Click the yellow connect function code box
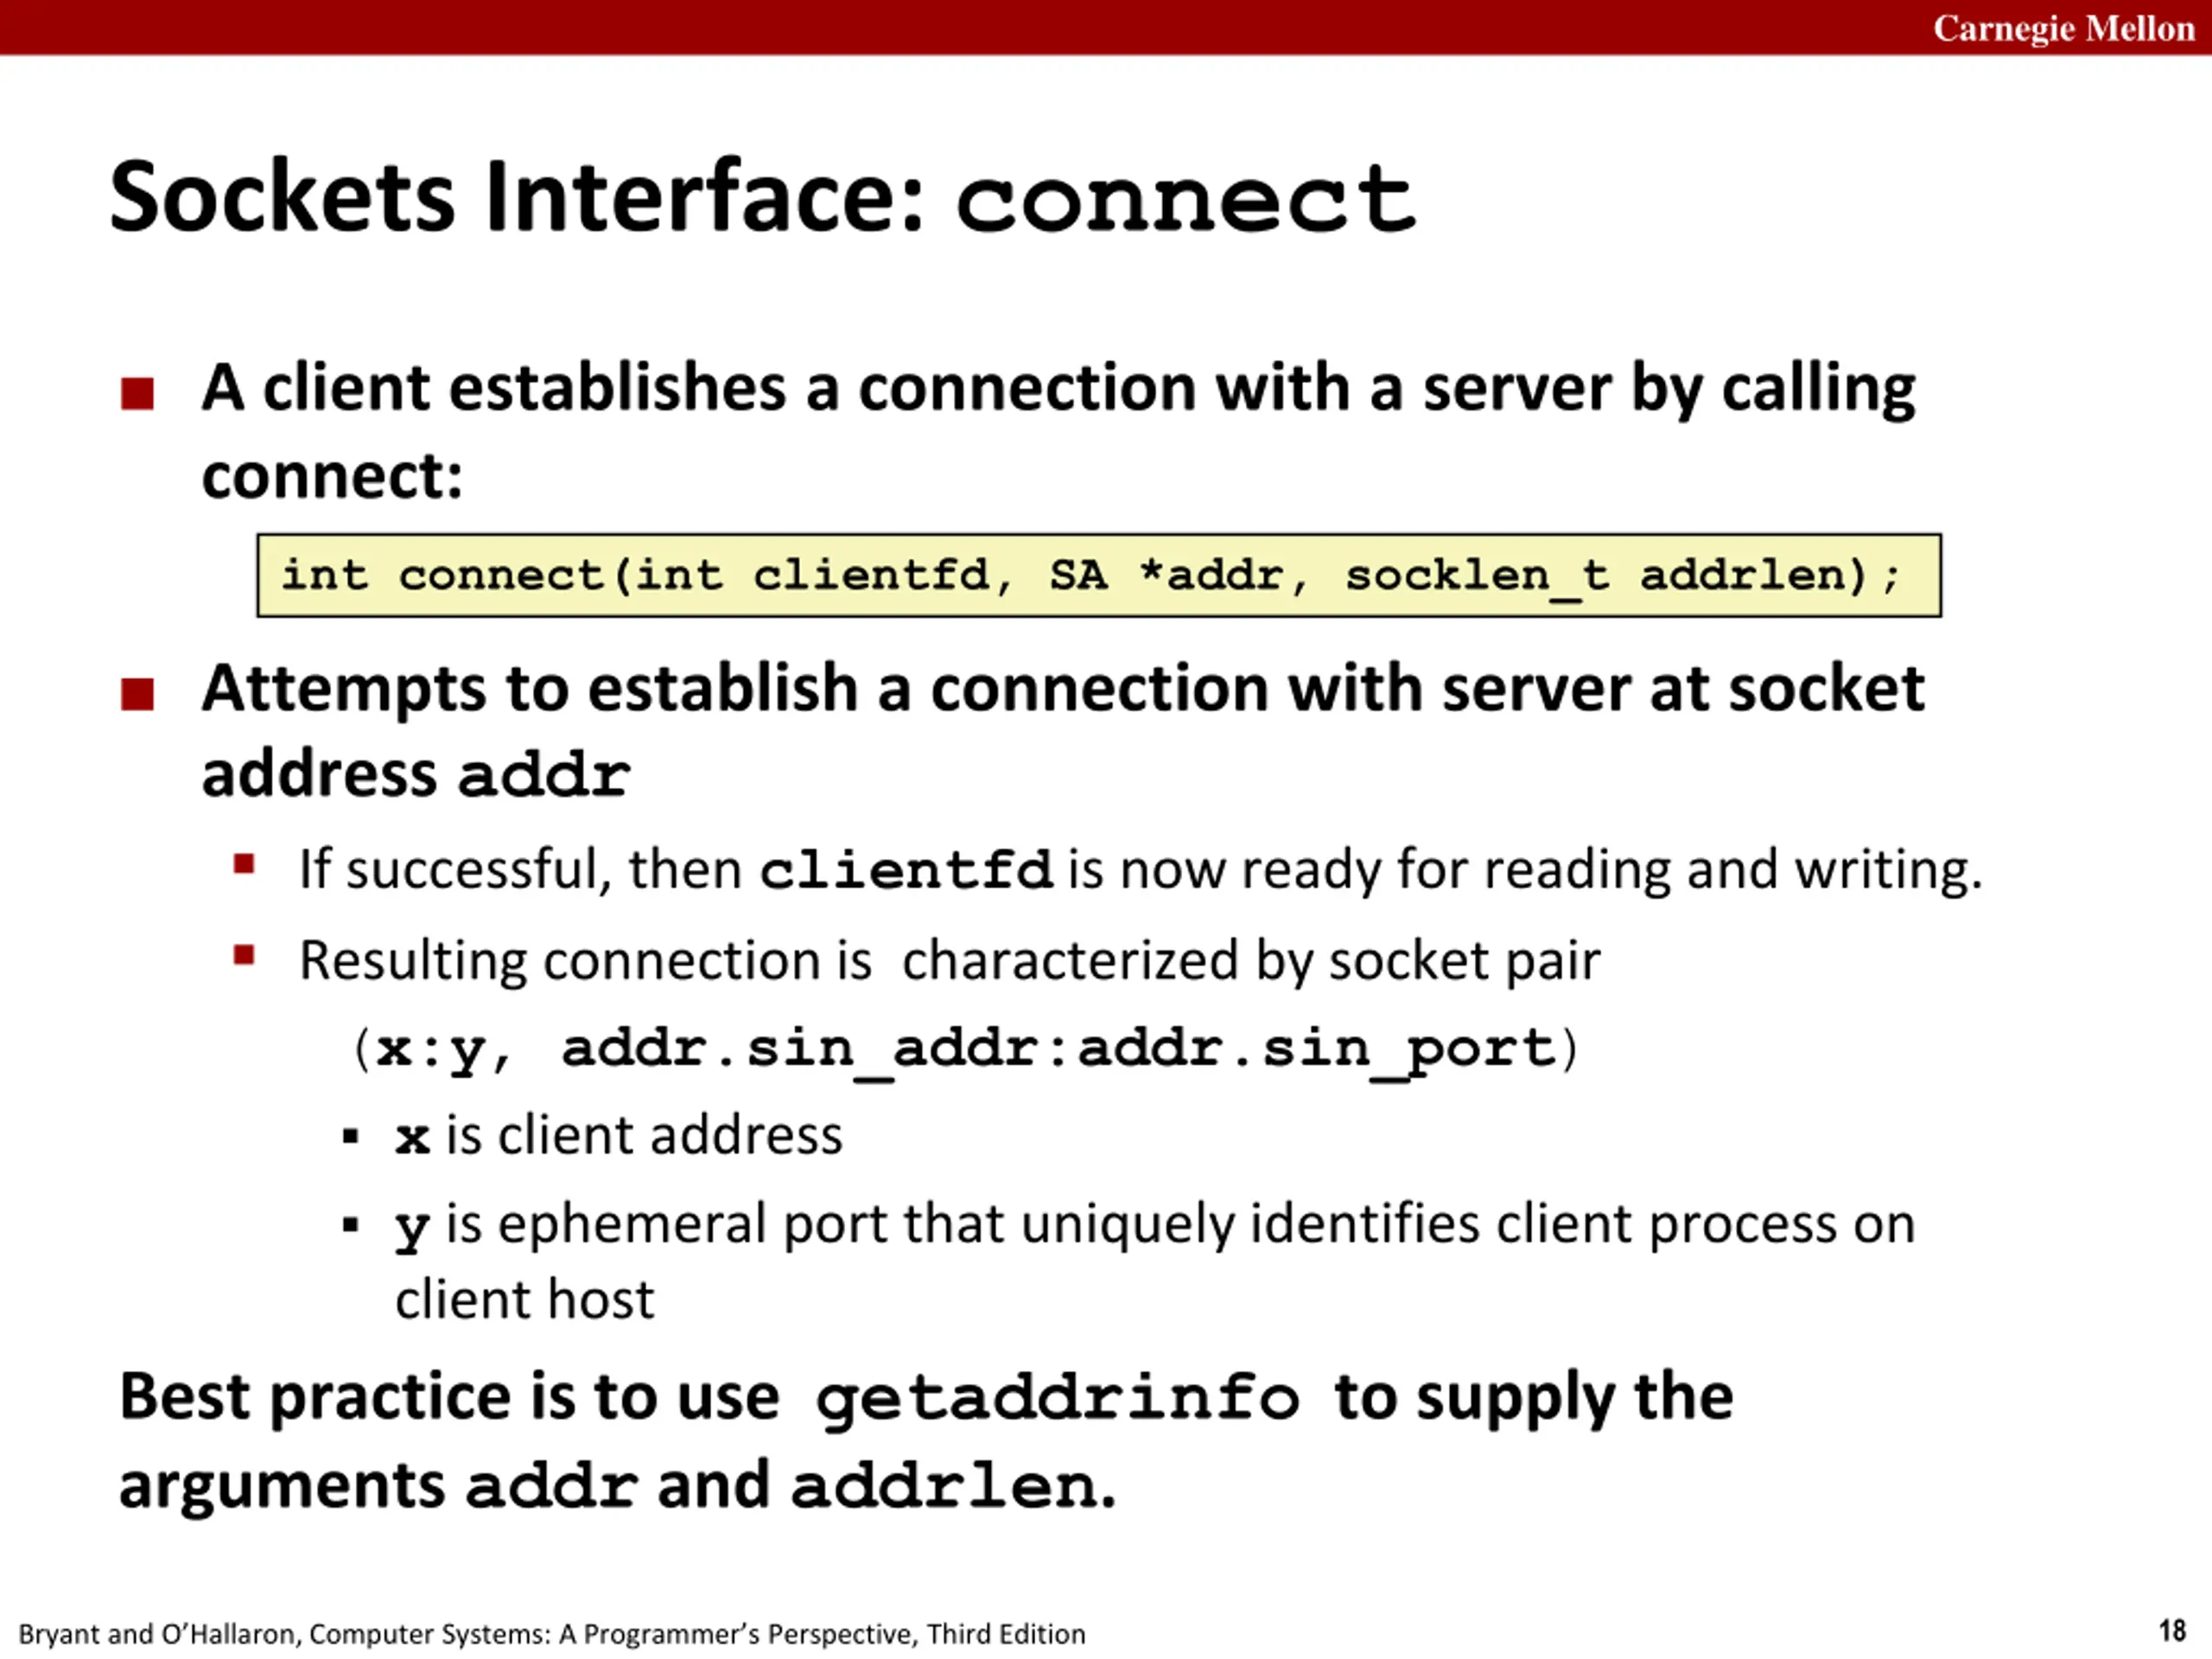 pyautogui.click(x=1098, y=576)
